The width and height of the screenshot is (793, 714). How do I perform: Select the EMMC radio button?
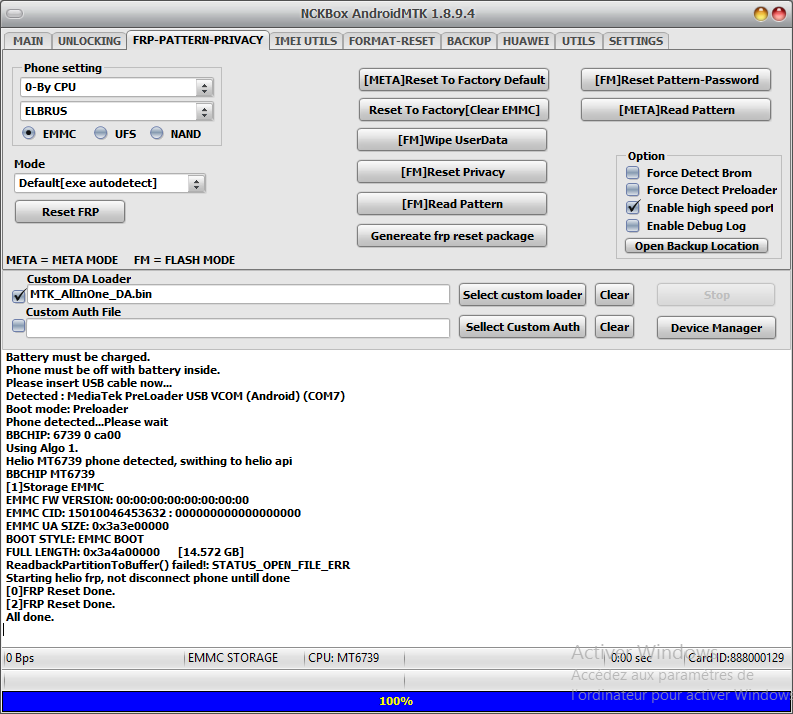(x=29, y=133)
